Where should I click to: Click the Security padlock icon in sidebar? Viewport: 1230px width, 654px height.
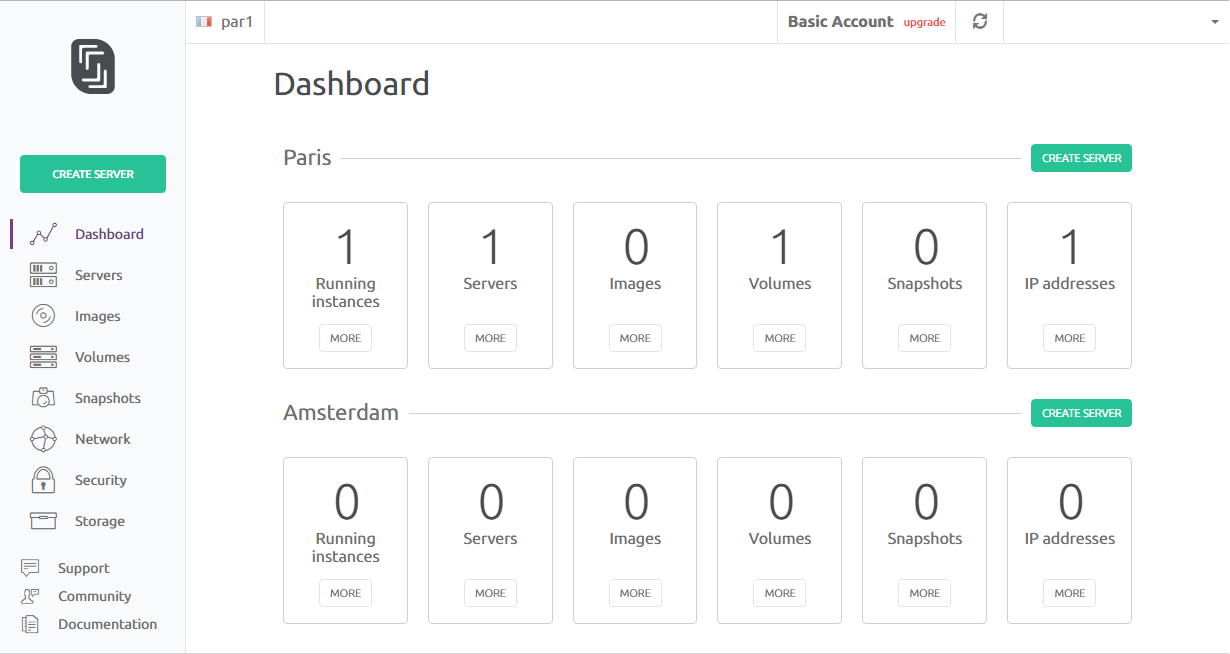(x=43, y=480)
